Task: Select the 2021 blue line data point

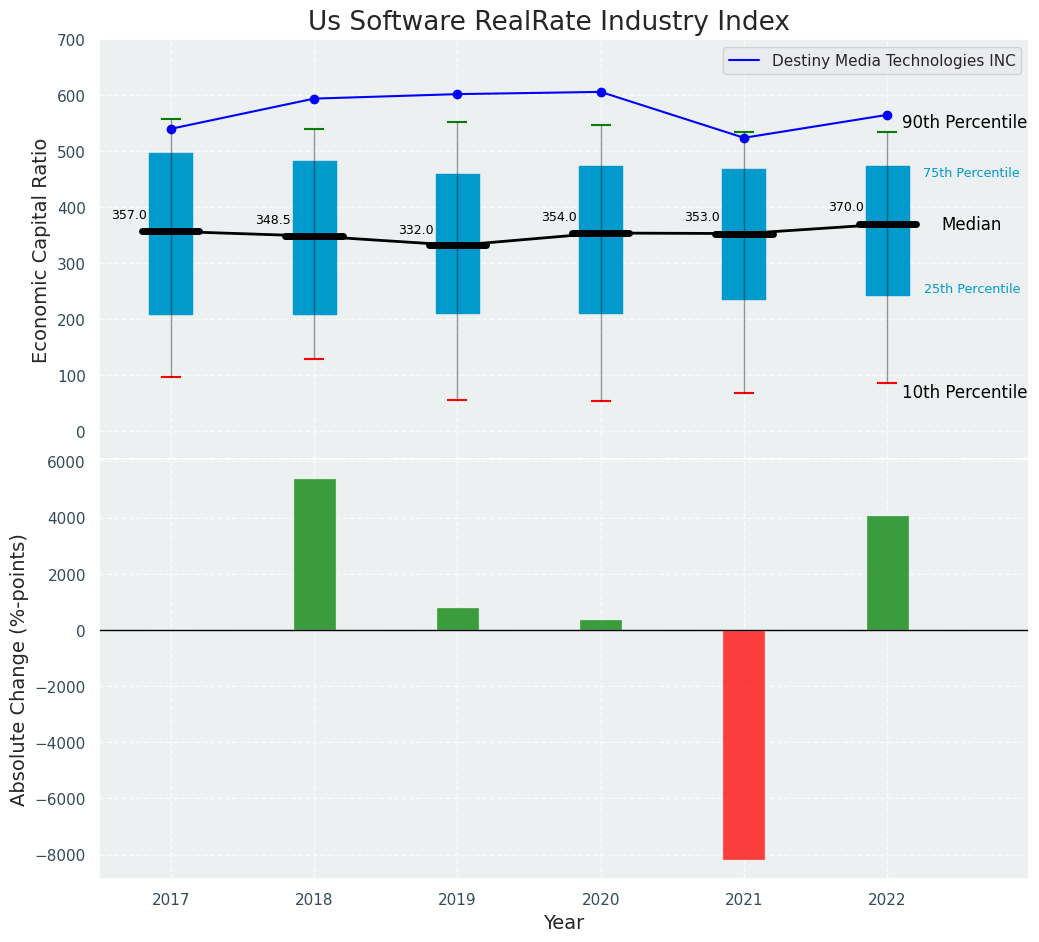Action: [x=744, y=138]
